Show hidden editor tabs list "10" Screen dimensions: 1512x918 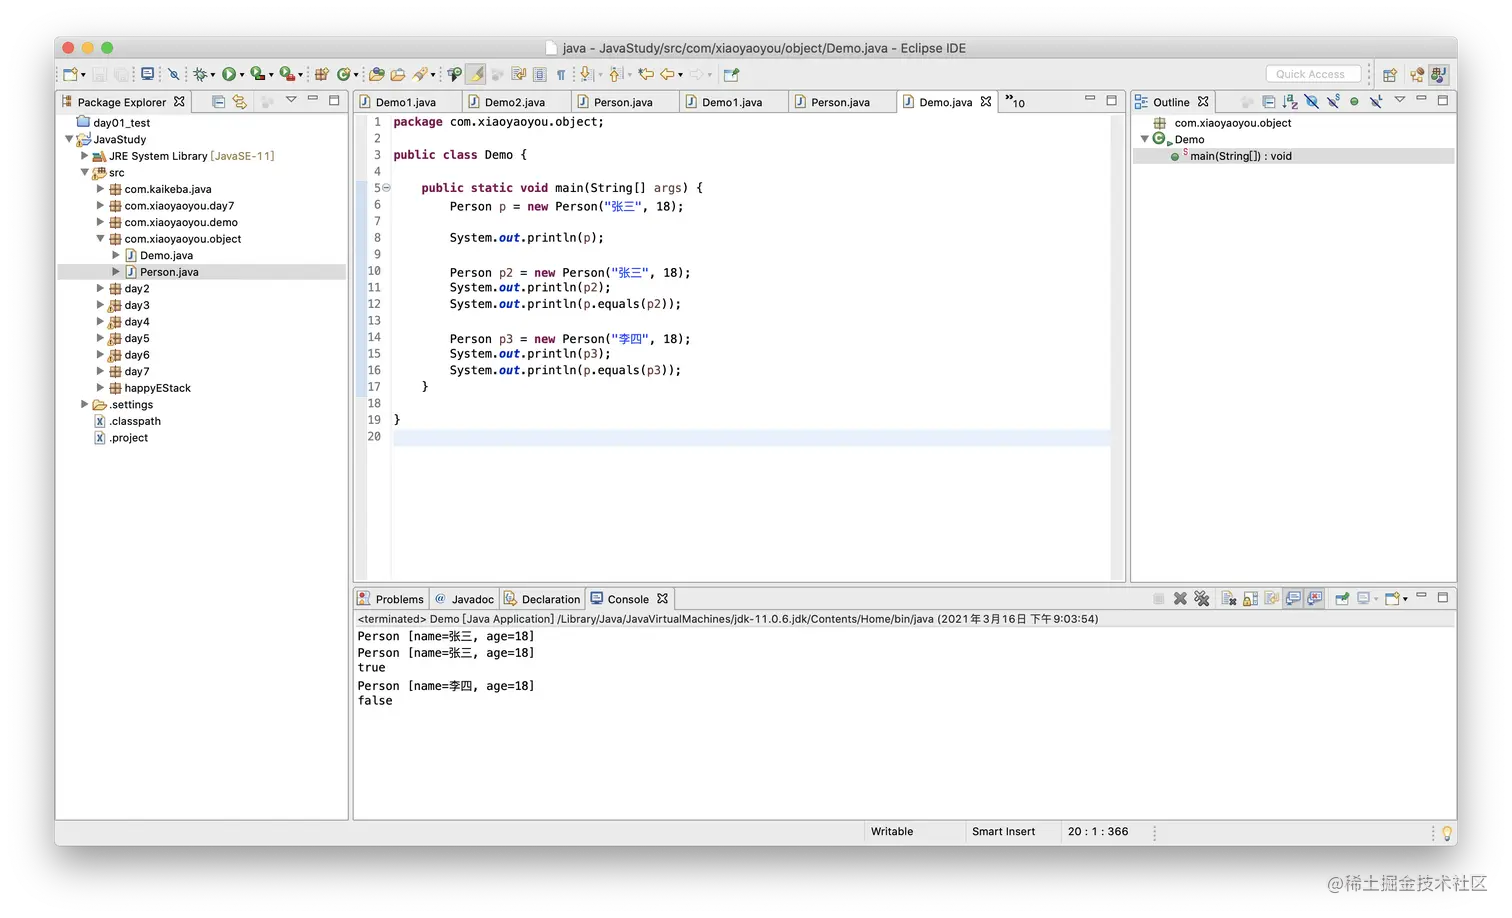[x=1015, y=101]
